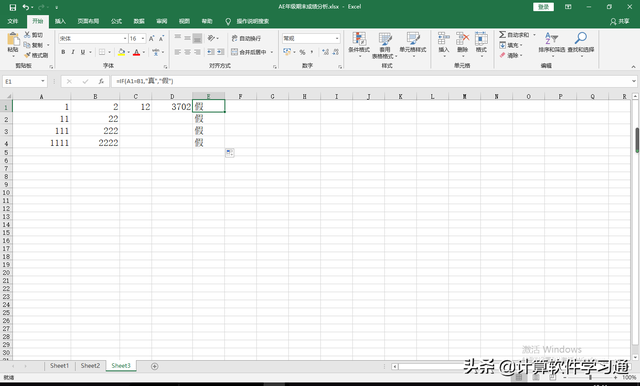This screenshot has width=640, height=386.
Task: Expand the formula bar chevron
Action: (634, 81)
